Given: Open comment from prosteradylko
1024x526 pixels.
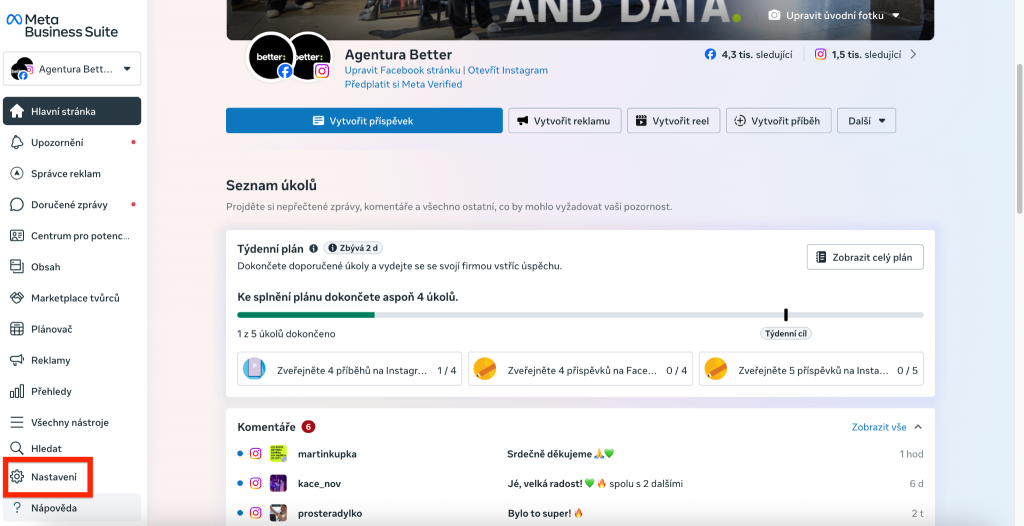Looking at the screenshot, I should (x=580, y=513).
